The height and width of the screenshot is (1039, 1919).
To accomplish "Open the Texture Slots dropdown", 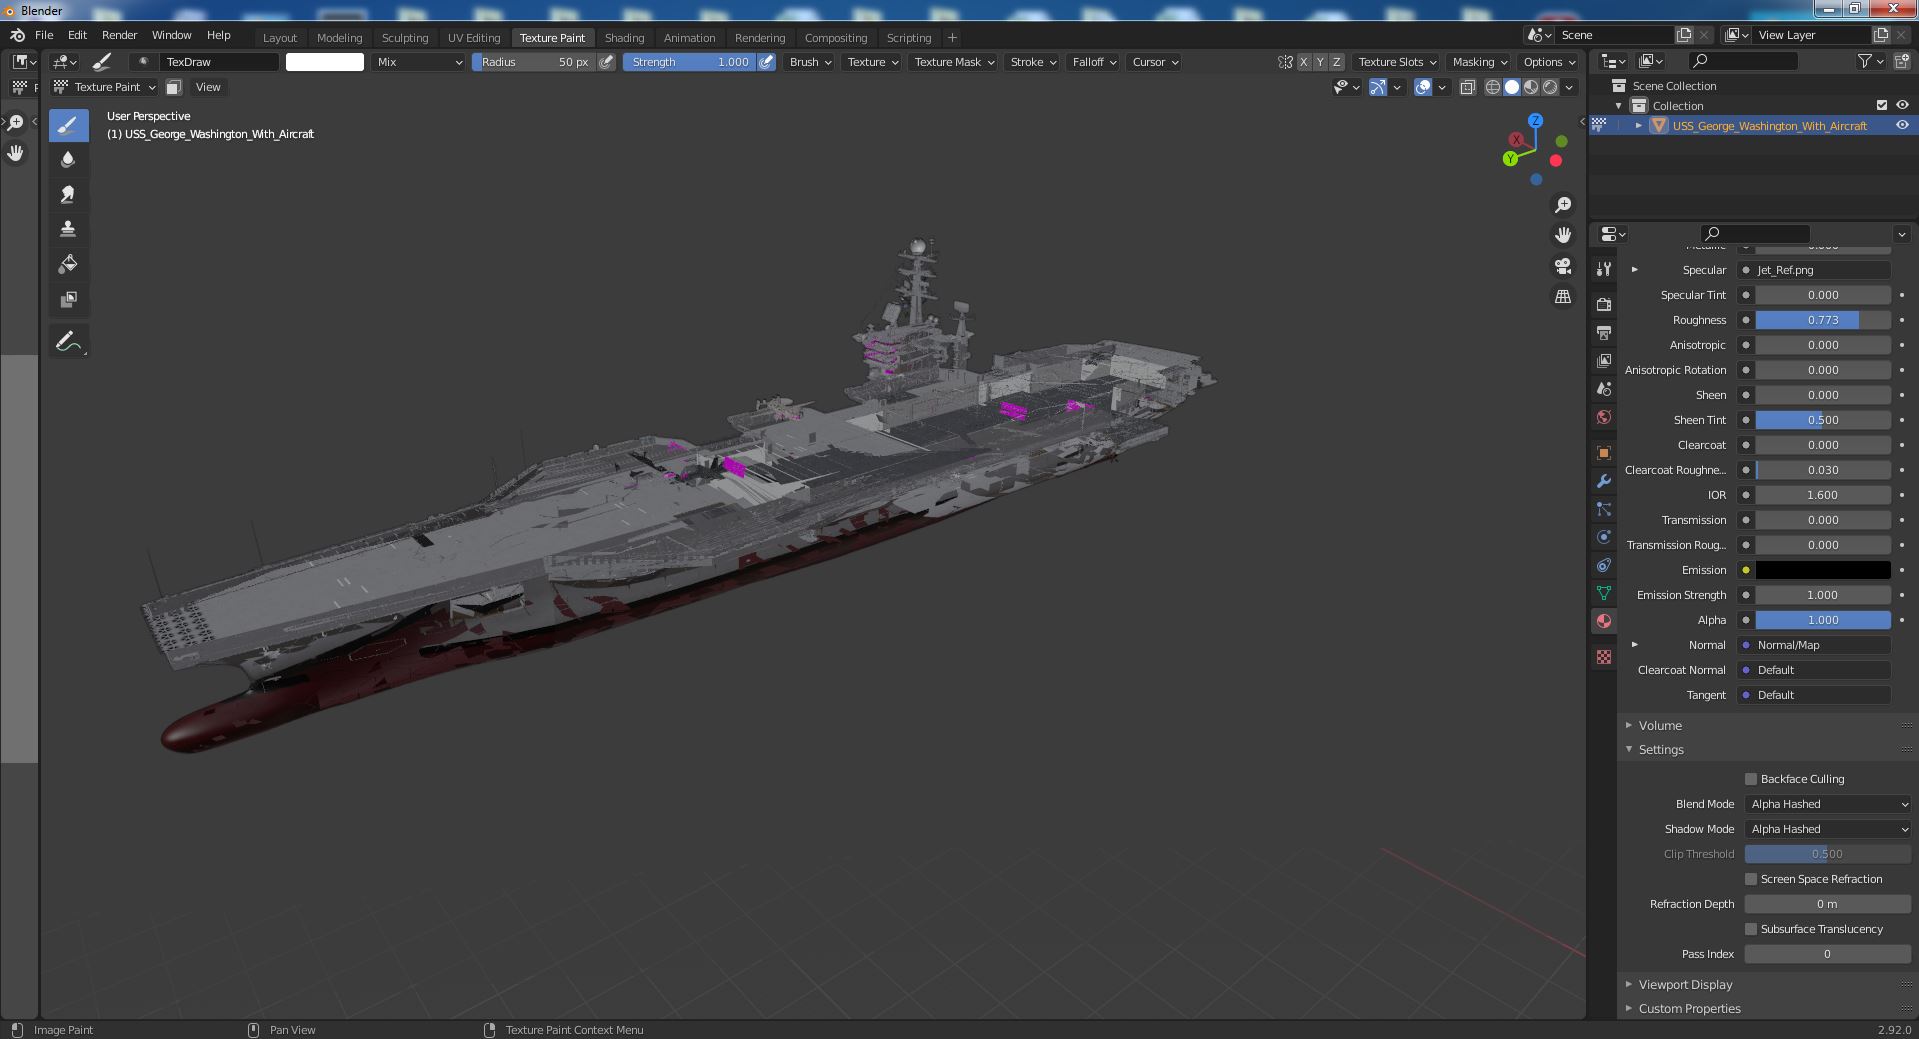I will coord(1397,62).
